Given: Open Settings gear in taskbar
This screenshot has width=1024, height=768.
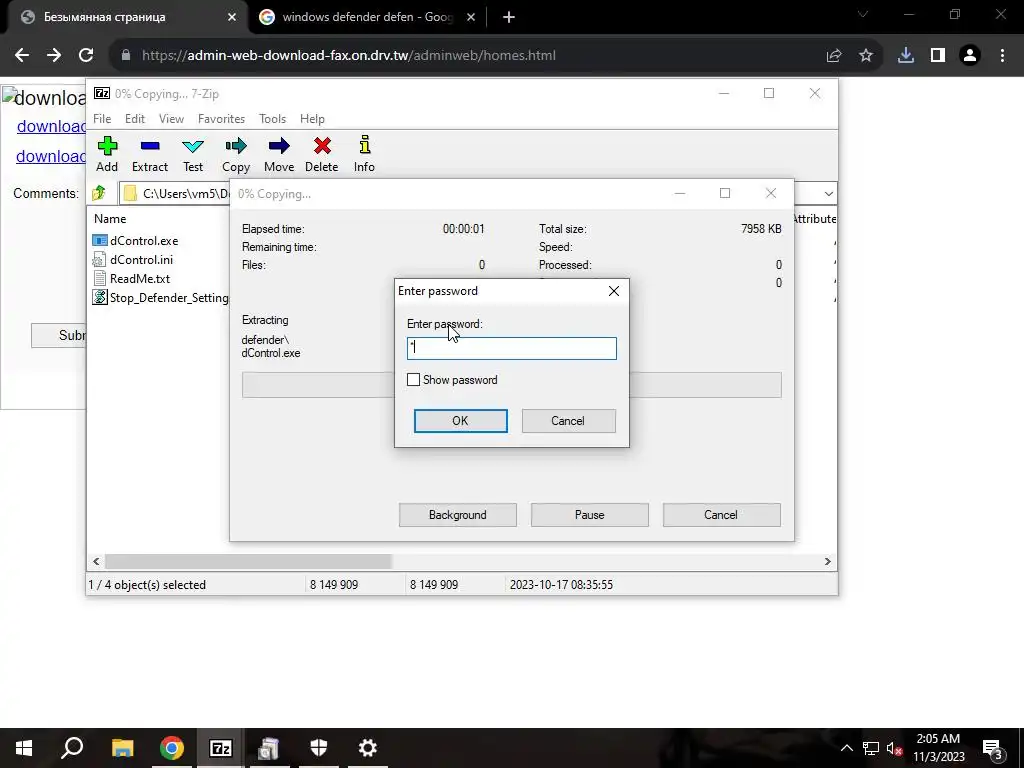Looking at the screenshot, I should pos(368,748).
